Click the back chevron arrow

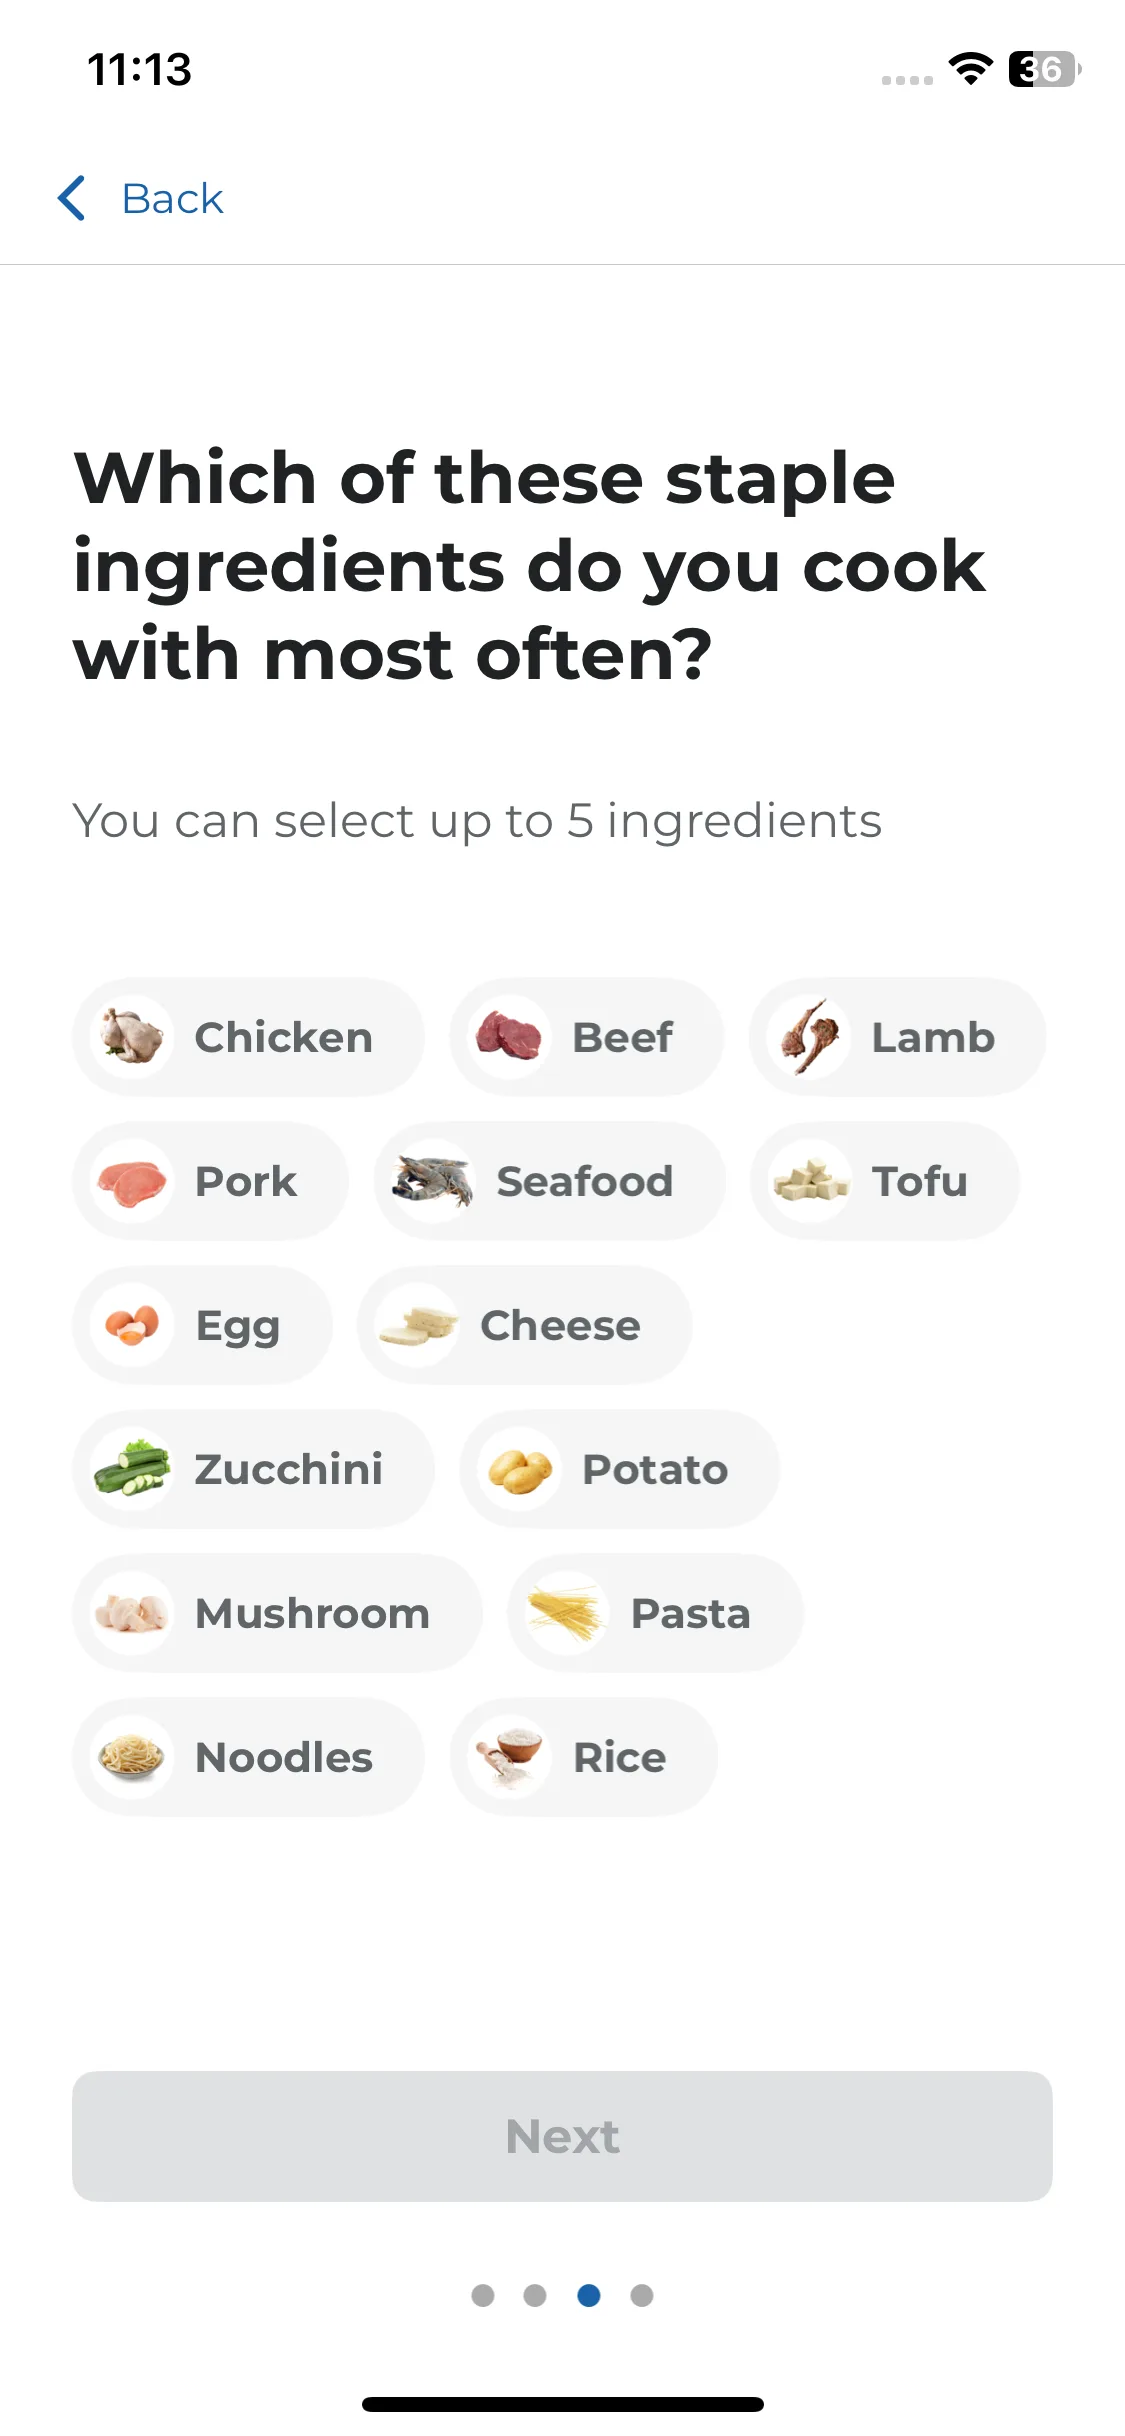[x=72, y=198]
